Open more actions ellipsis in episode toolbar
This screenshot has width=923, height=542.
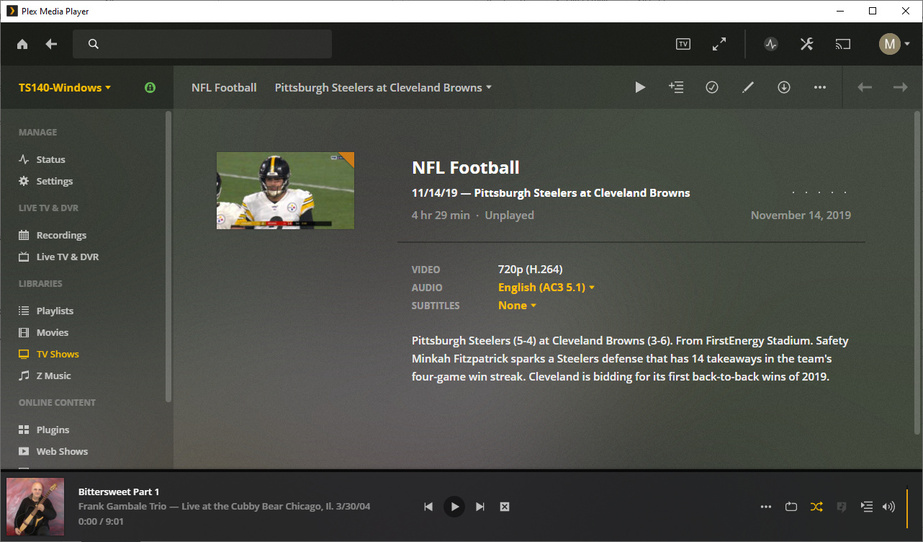pyautogui.click(x=819, y=88)
